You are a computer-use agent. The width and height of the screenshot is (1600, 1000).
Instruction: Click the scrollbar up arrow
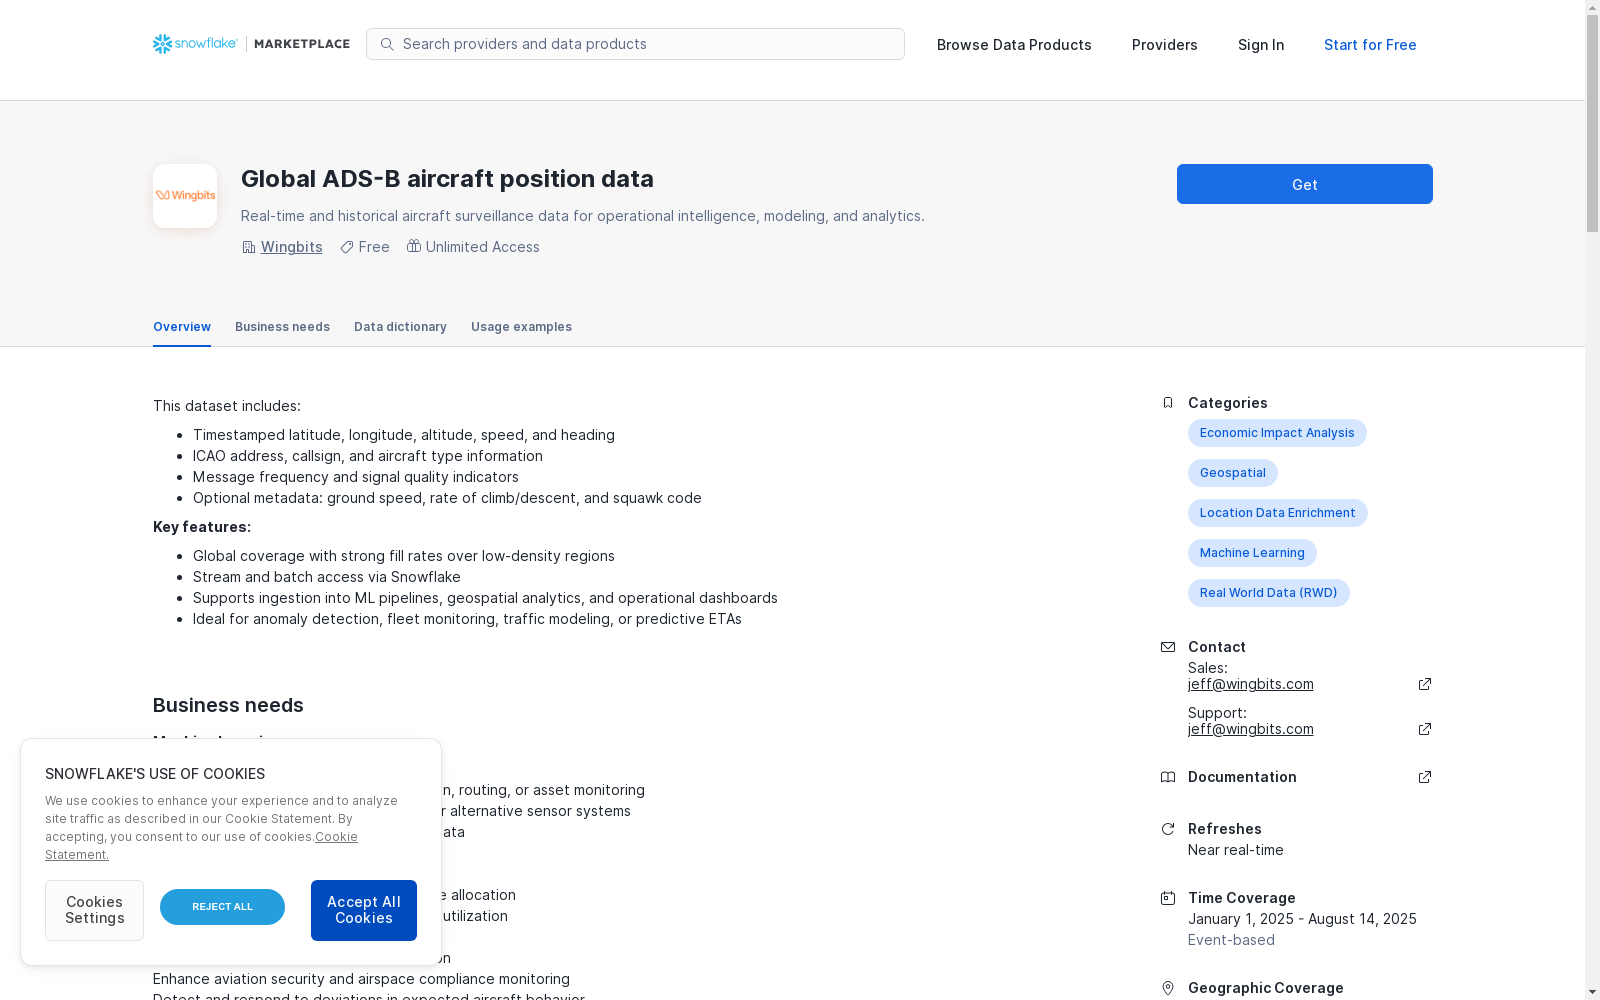click(x=1592, y=8)
